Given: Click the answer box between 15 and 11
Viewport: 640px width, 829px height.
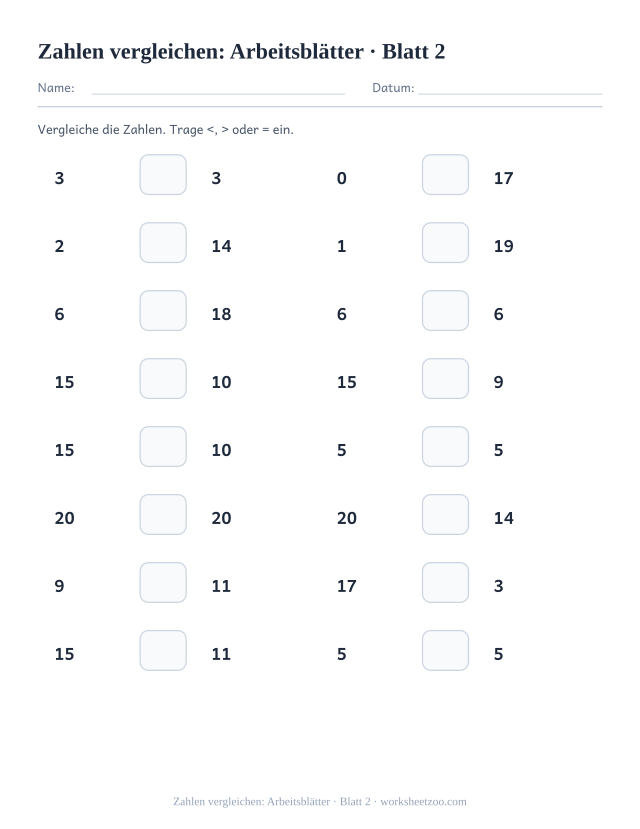Looking at the screenshot, I should (x=163, y=650).
